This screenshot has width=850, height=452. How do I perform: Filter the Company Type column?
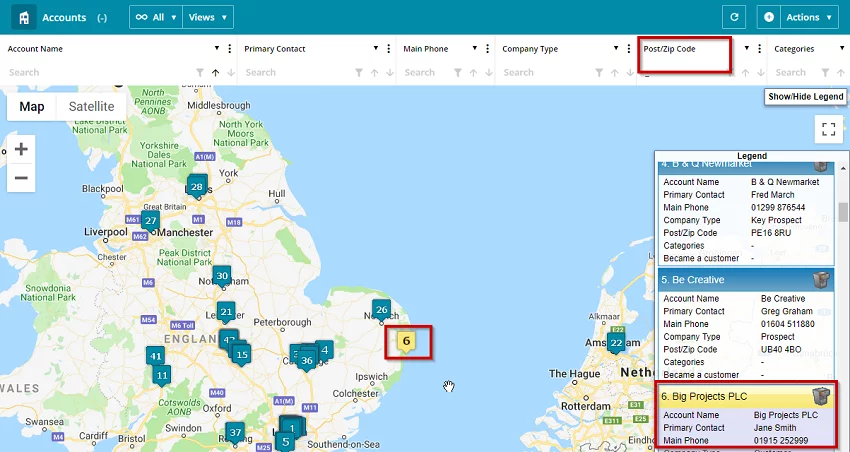click(x=599, y=73)
